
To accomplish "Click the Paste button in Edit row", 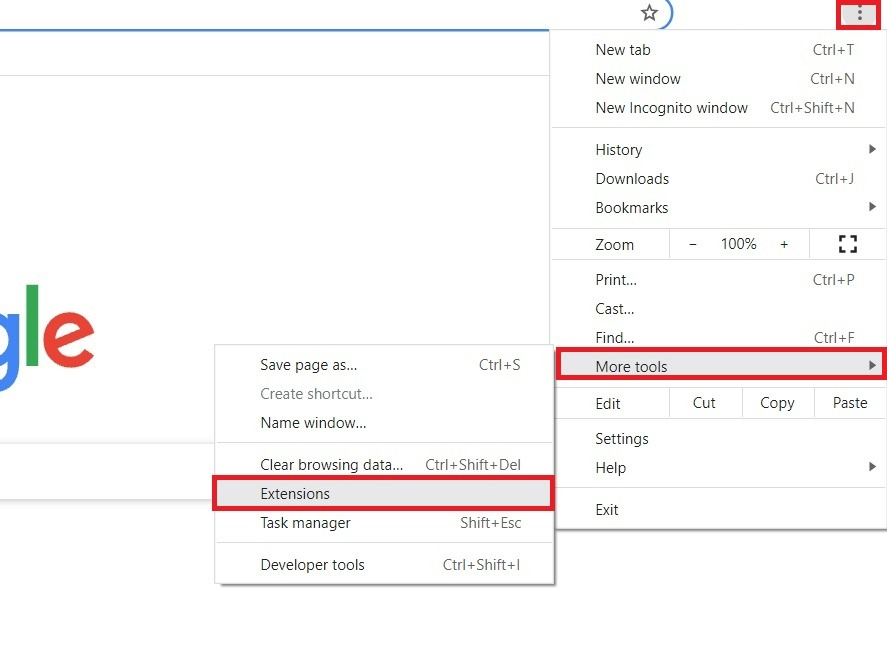I will (x=849, y=403).
